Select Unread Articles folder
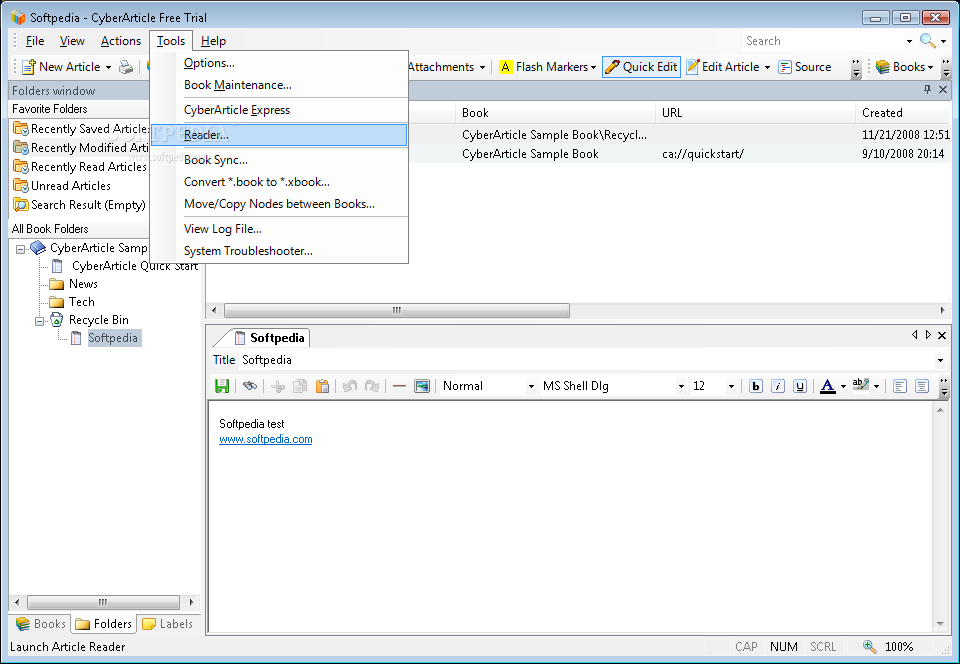Viewport: 960px width, 664px height. [62, 186]
